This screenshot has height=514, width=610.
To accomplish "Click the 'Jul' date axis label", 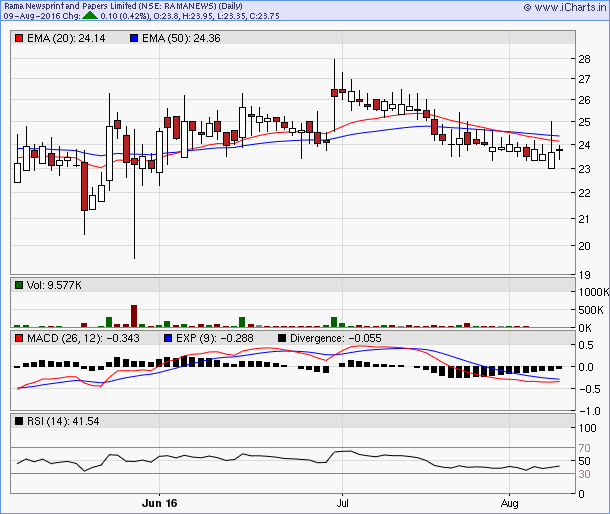I will point(342,503).
